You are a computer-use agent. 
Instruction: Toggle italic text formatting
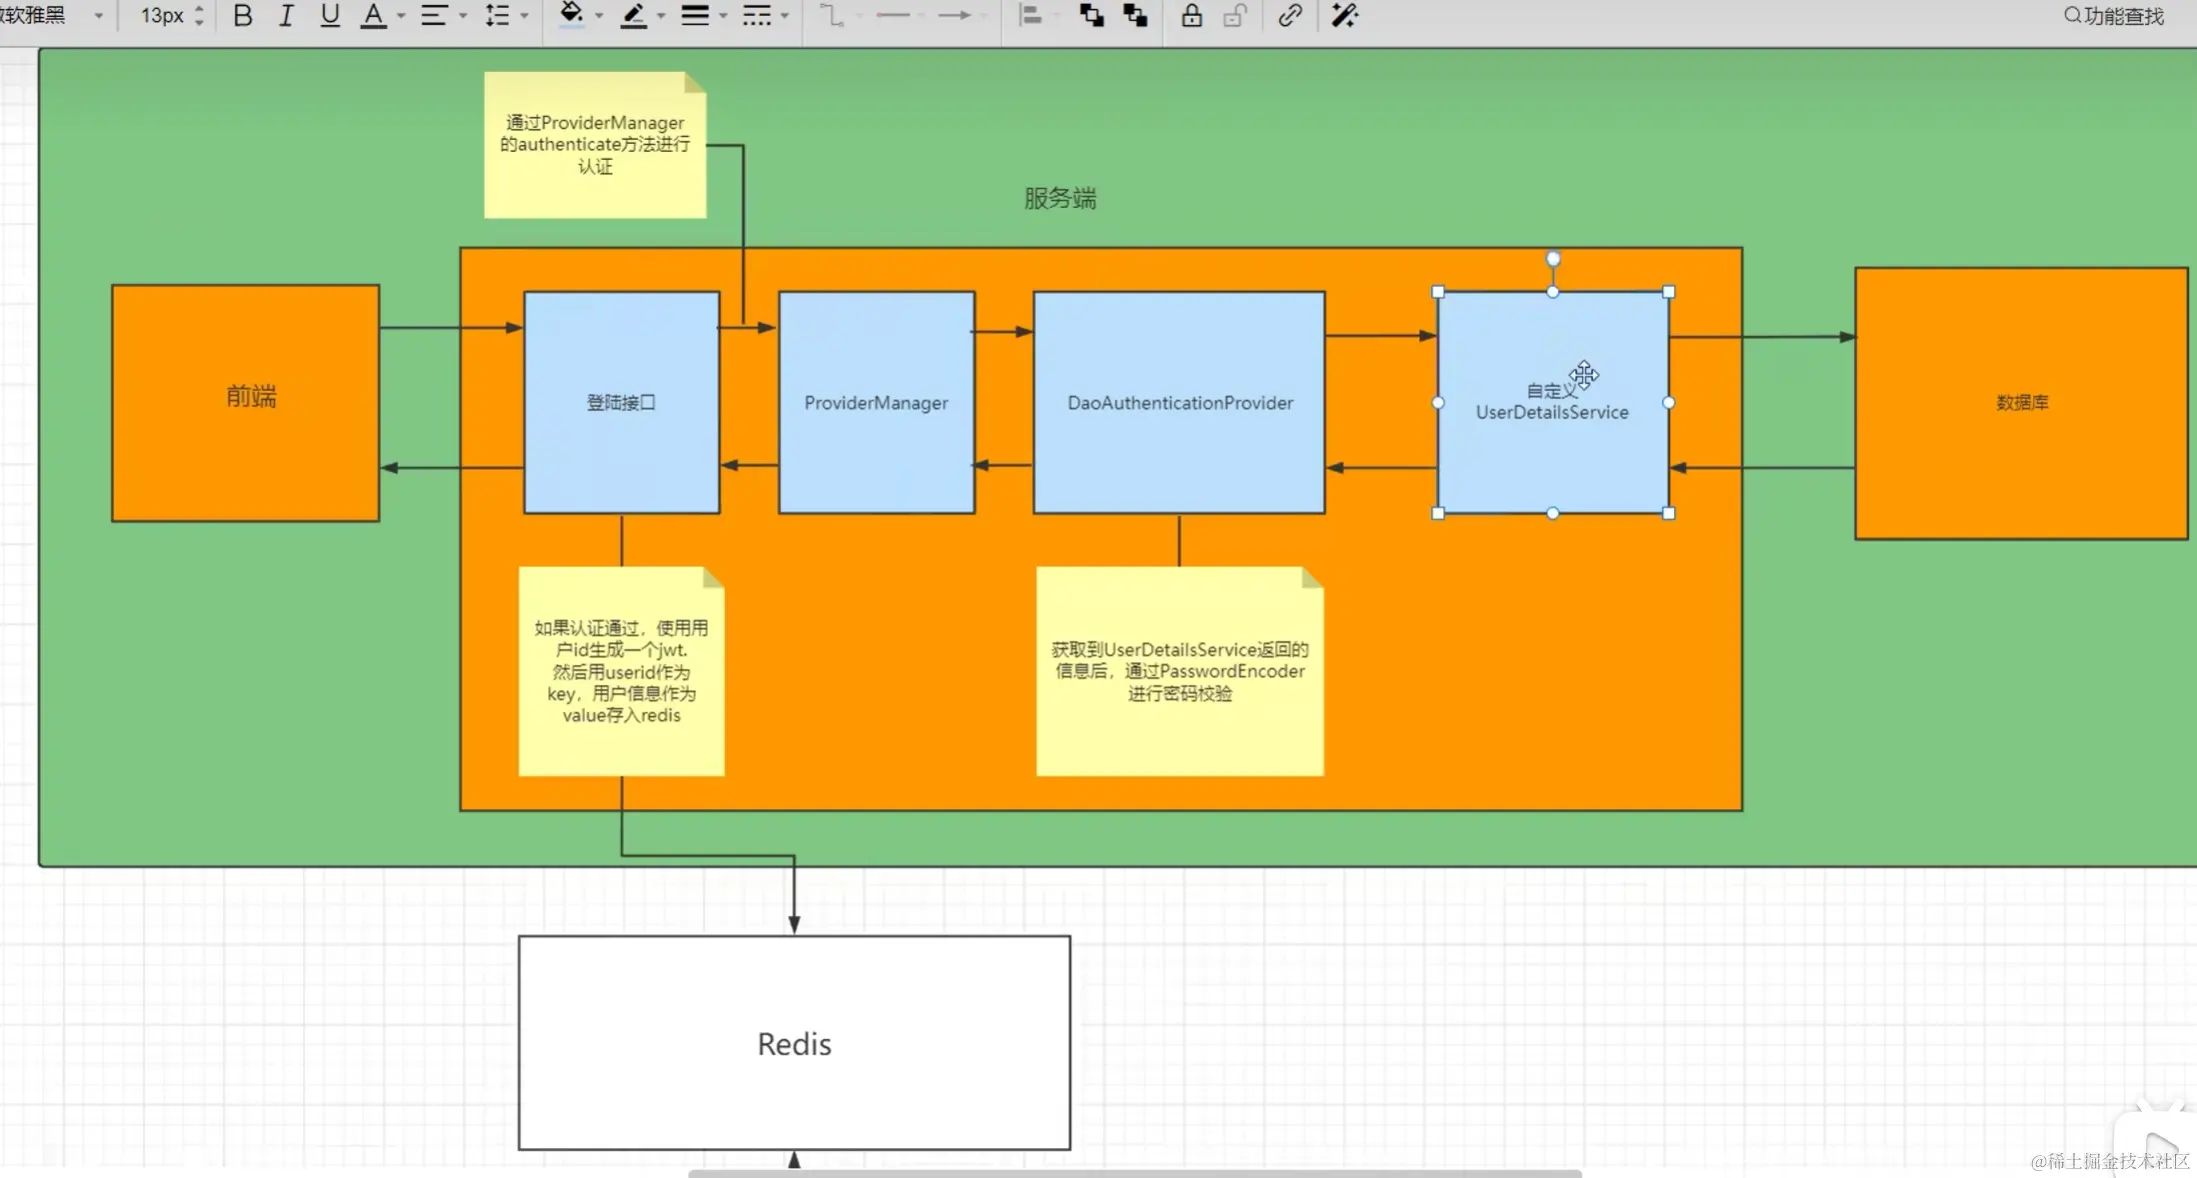coord(286,16)
